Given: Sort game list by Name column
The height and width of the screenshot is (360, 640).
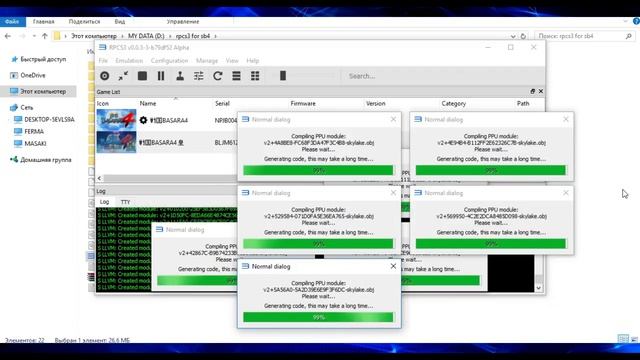Looking at the screenshot, I should [x=148, y=104].
